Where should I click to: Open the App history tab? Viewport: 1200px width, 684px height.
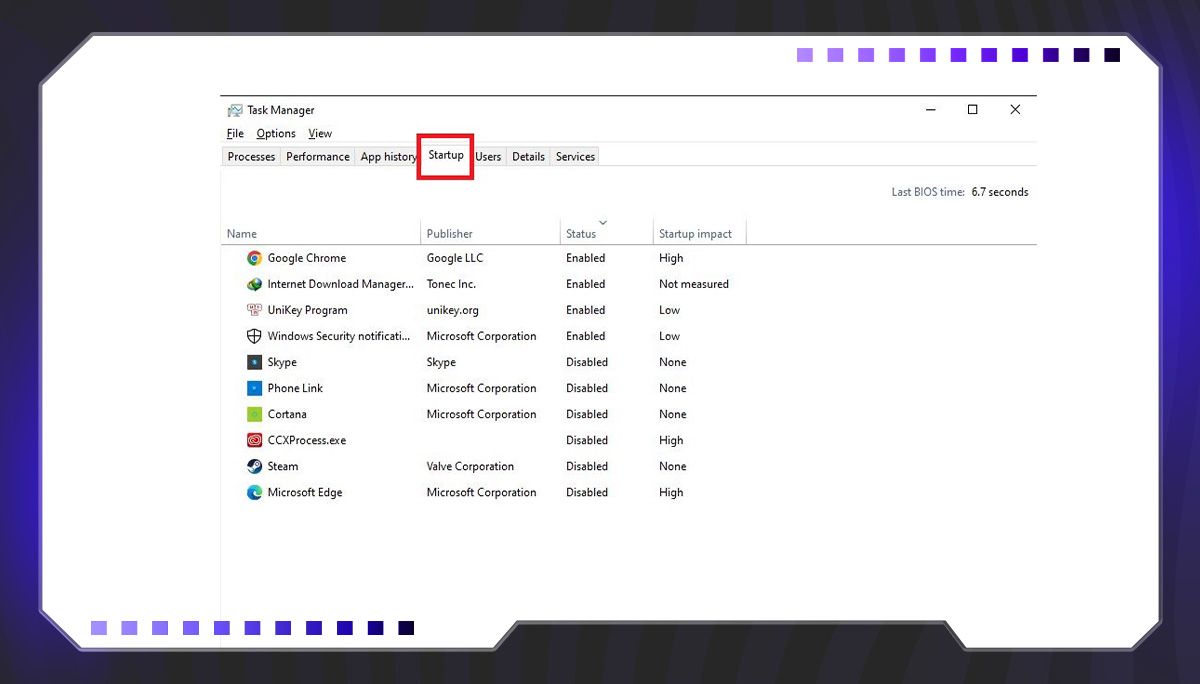coord(387,157)
